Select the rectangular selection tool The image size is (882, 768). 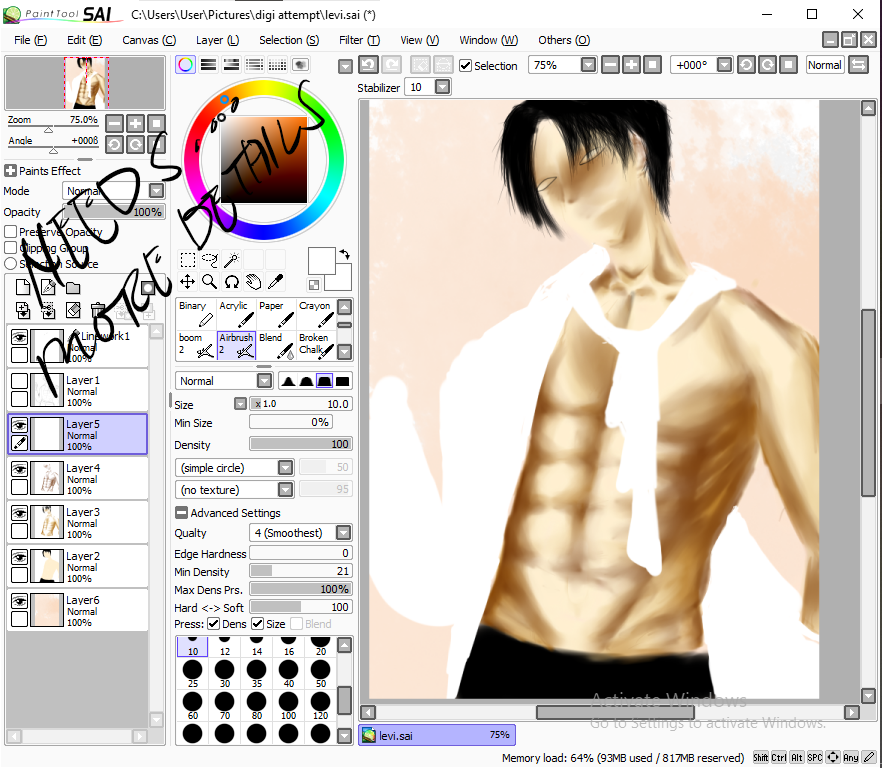[x=187, y=260]
